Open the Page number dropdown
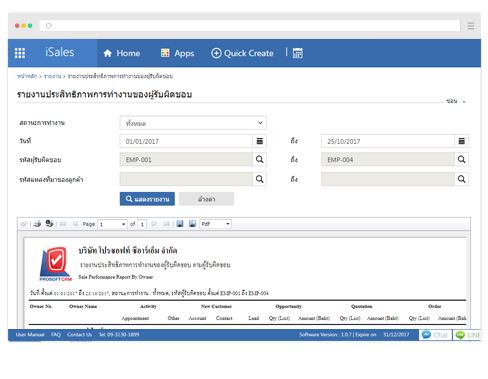Screen dimensions: 488x379 (x=113, y=224)
